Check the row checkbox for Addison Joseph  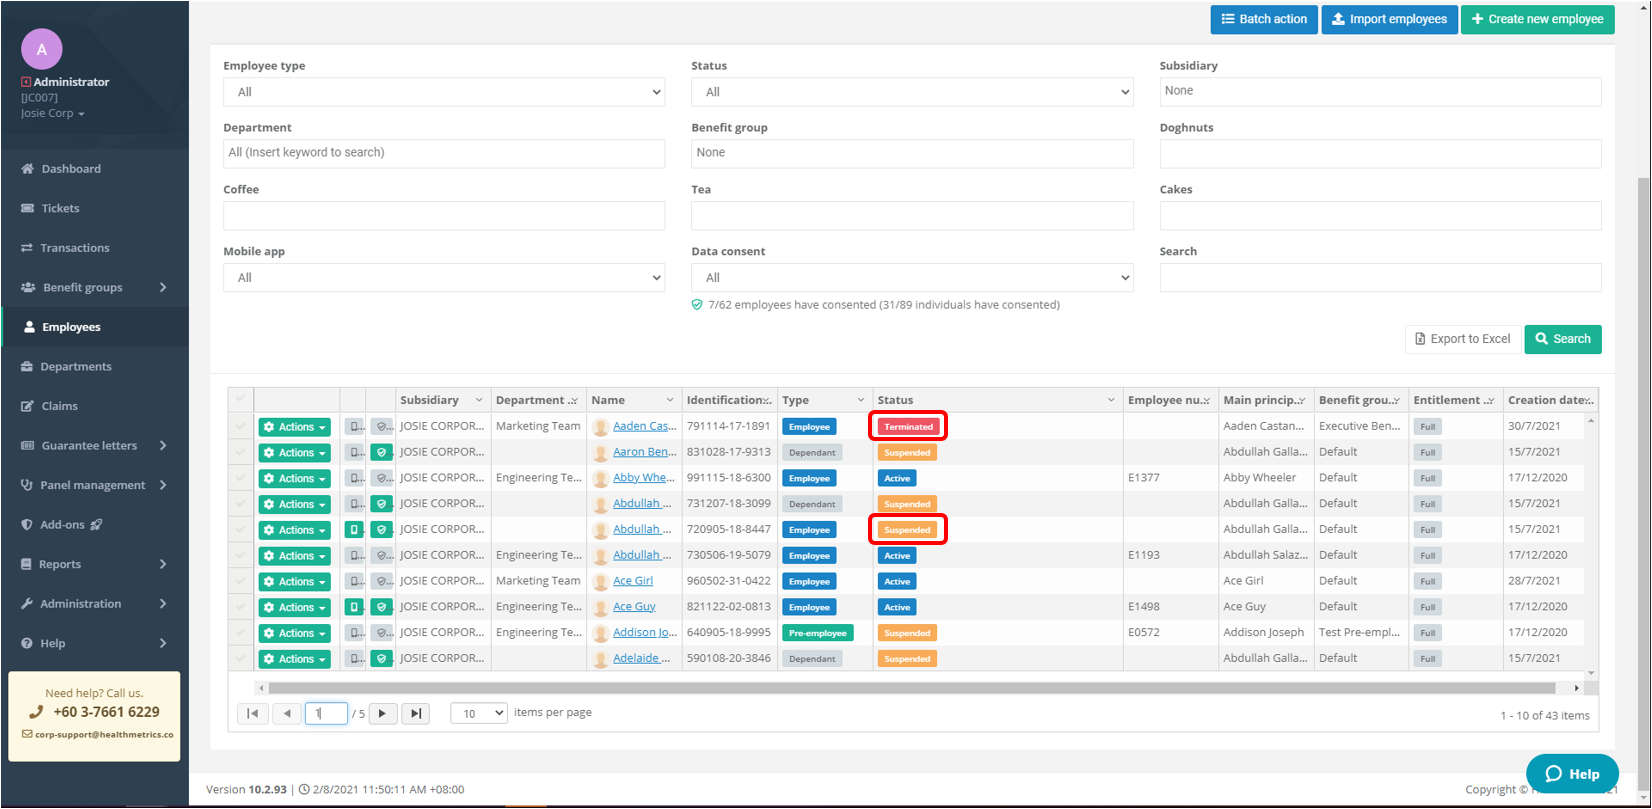tap(240, 633)
